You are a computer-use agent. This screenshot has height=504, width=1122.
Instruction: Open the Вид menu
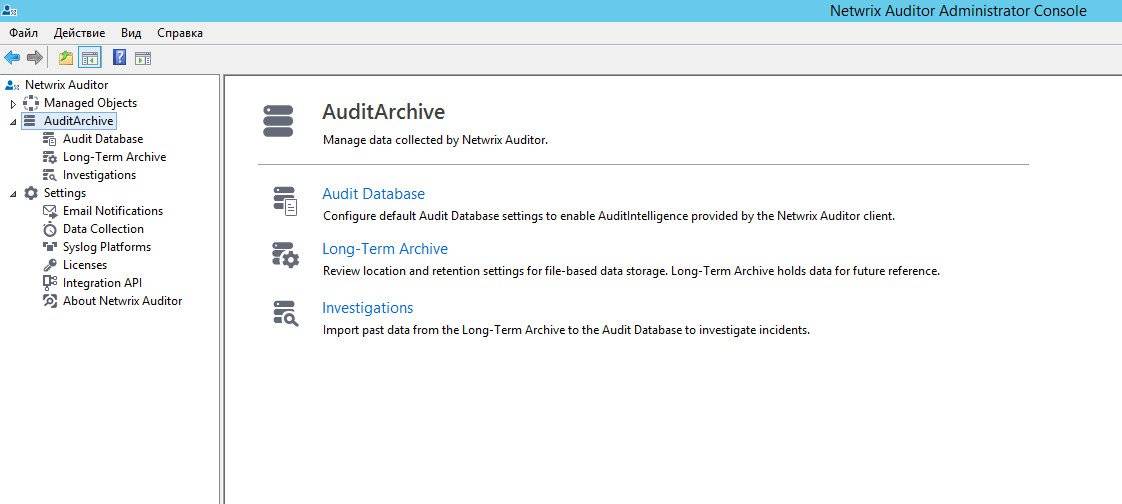(131, 33)
